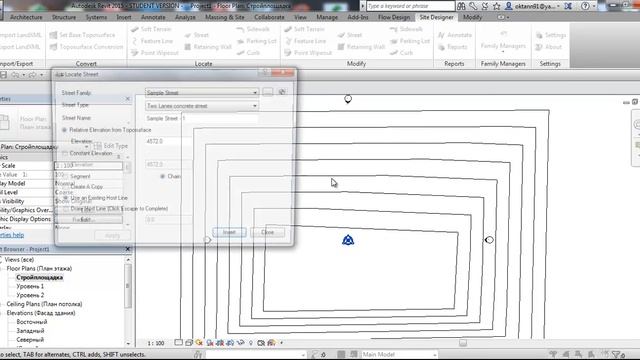Select Уровень 1 in Project Browser
The height and width of the screenshot is (360, 640).
coord(30,287)
